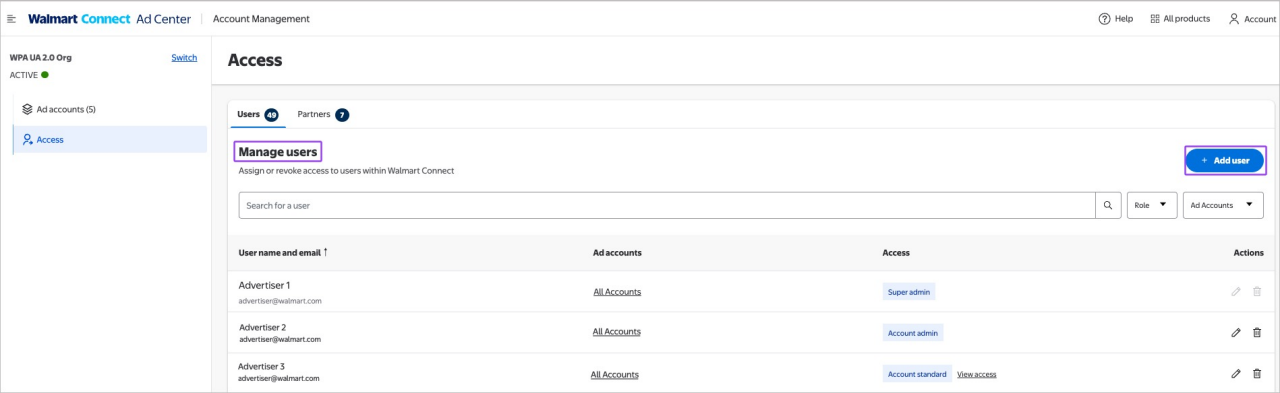This screenshot has height=393, width=1280.
Task: Click View access for Advertiser 3
Action: pos(976,374)
